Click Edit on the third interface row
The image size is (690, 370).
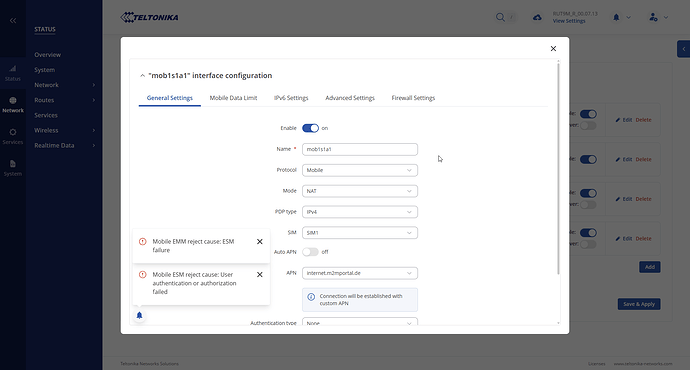[624, 199]
